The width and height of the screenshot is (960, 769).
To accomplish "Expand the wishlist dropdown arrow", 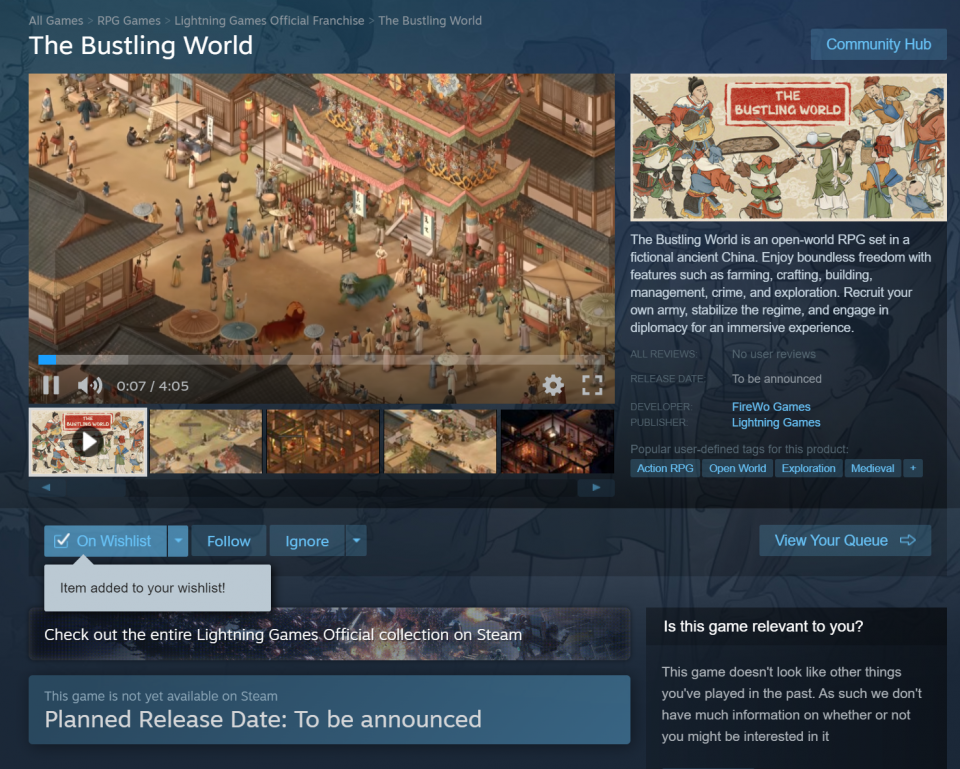I will (x=178, y=541).
